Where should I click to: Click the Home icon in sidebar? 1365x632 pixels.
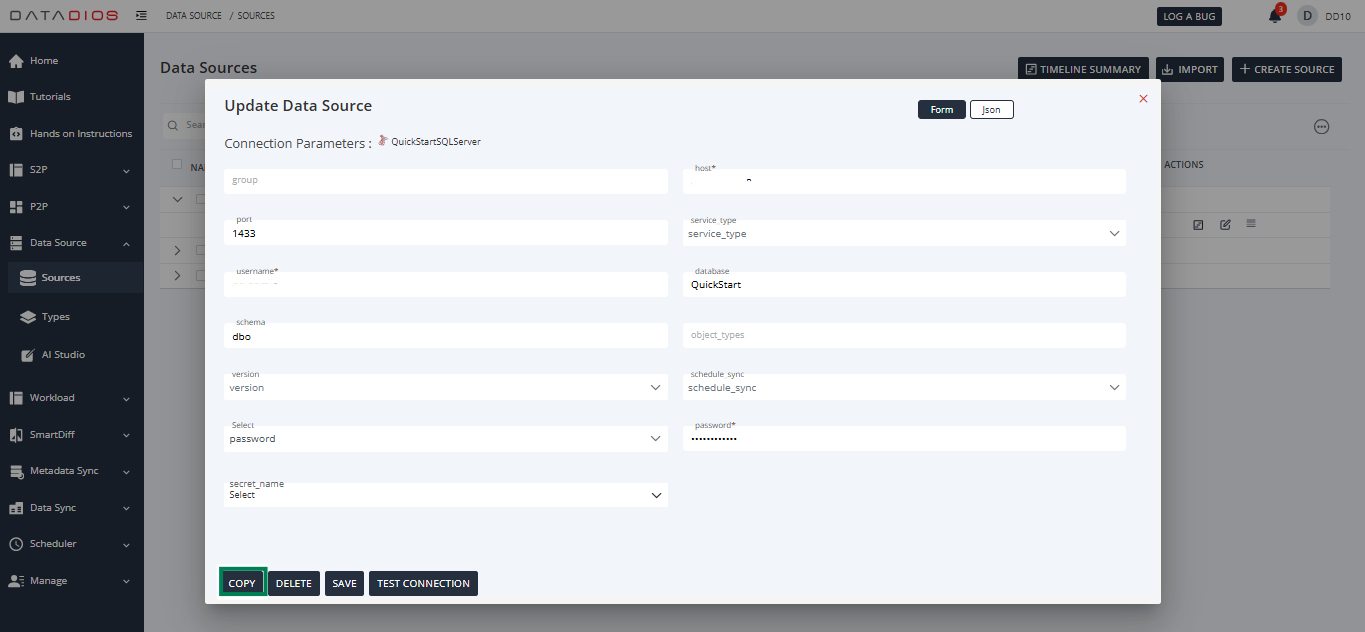(x=16, y=61)
